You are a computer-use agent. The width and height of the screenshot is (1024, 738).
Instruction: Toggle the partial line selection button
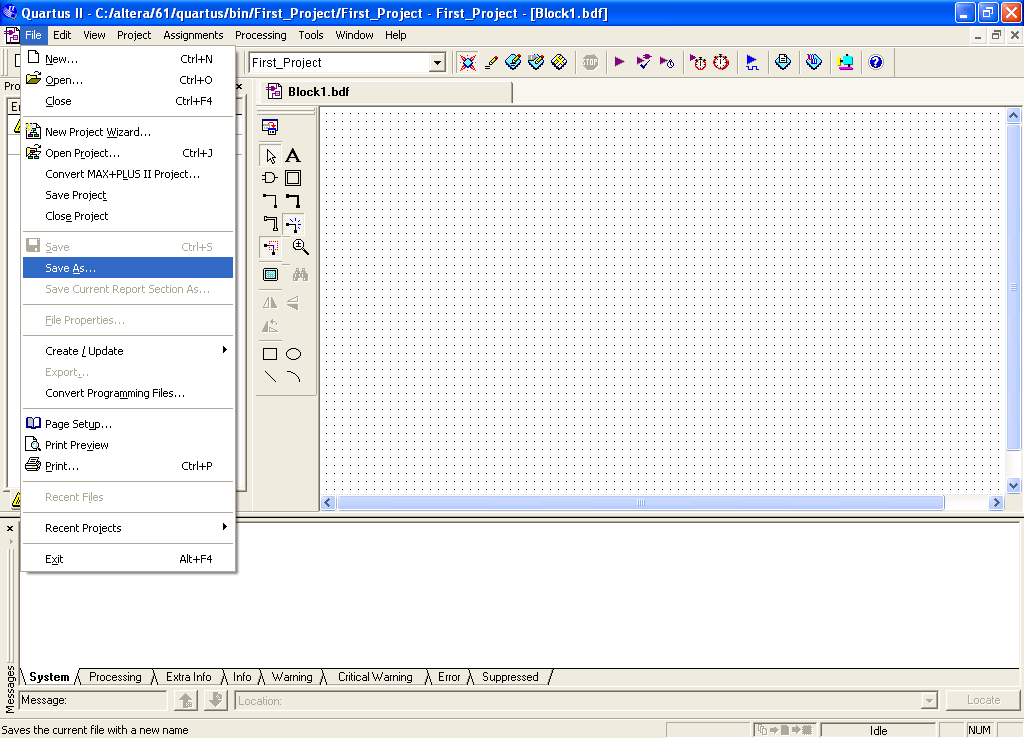coord(270,247)
